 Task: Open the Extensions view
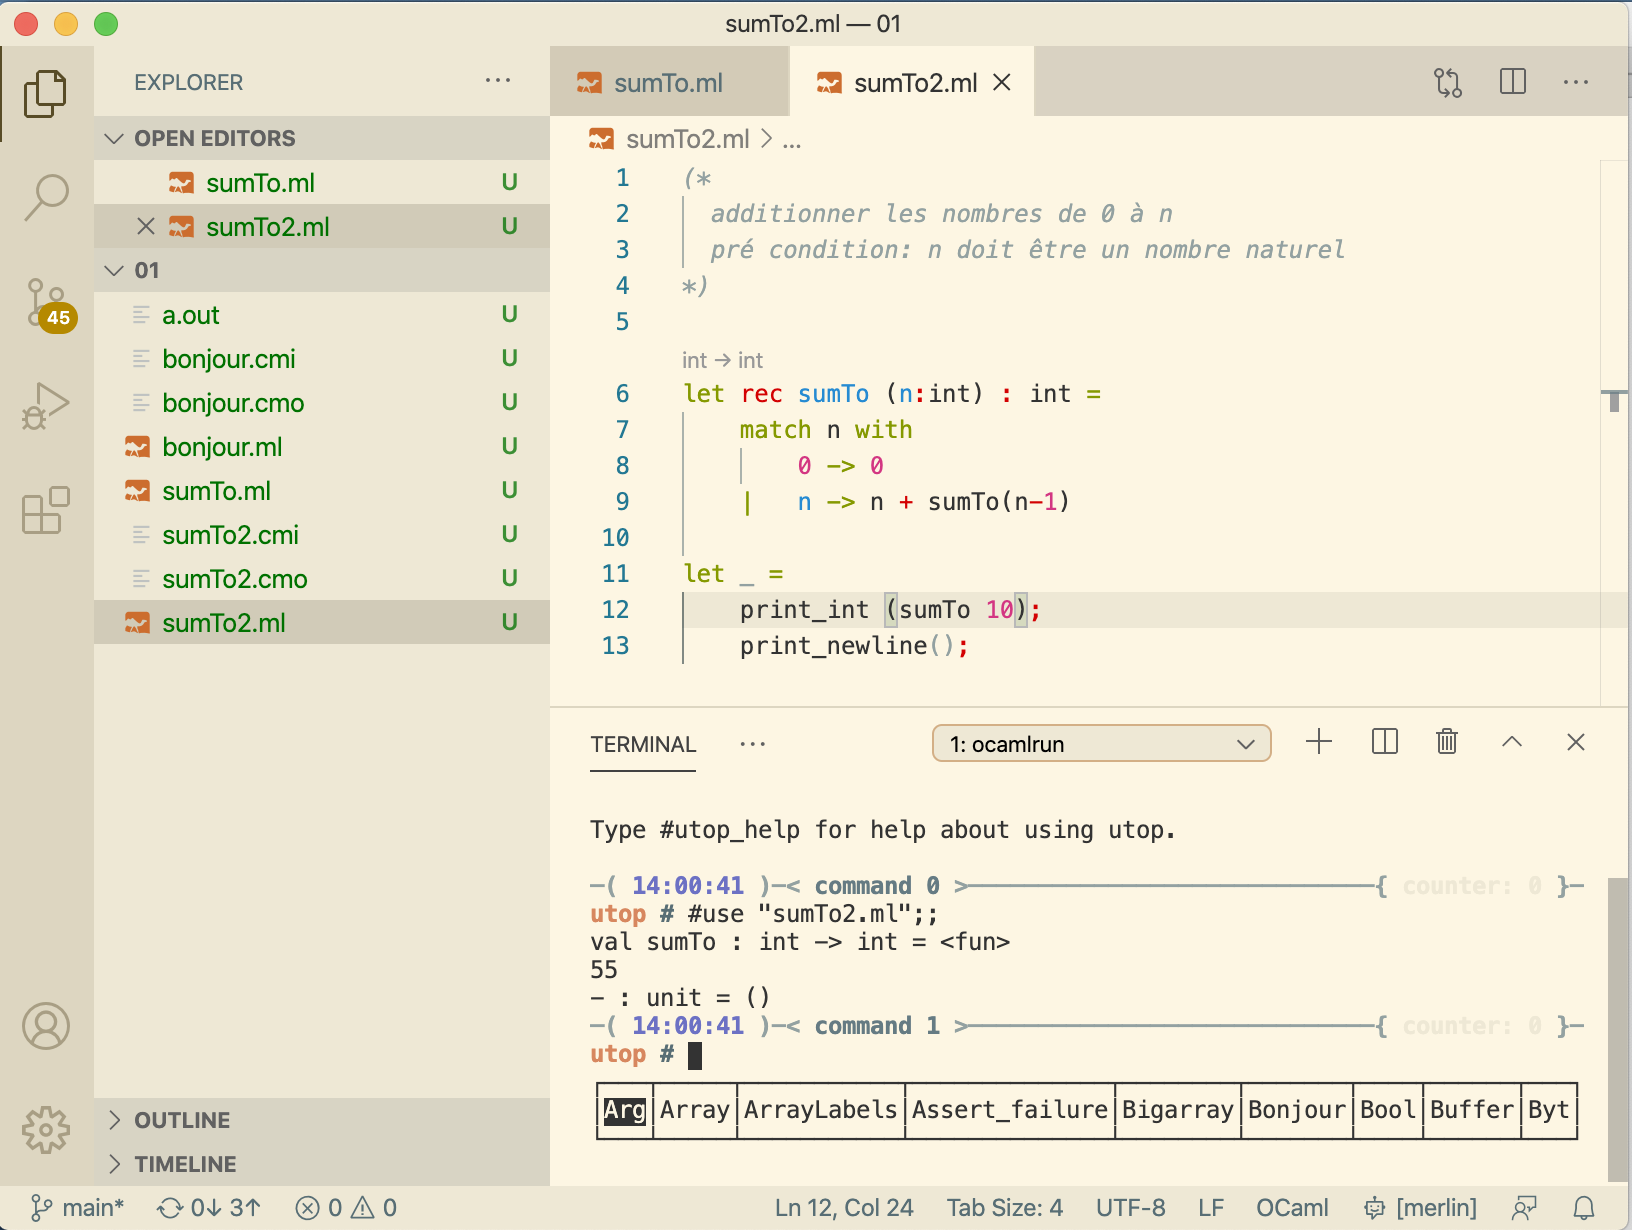(x=46, y=510)
